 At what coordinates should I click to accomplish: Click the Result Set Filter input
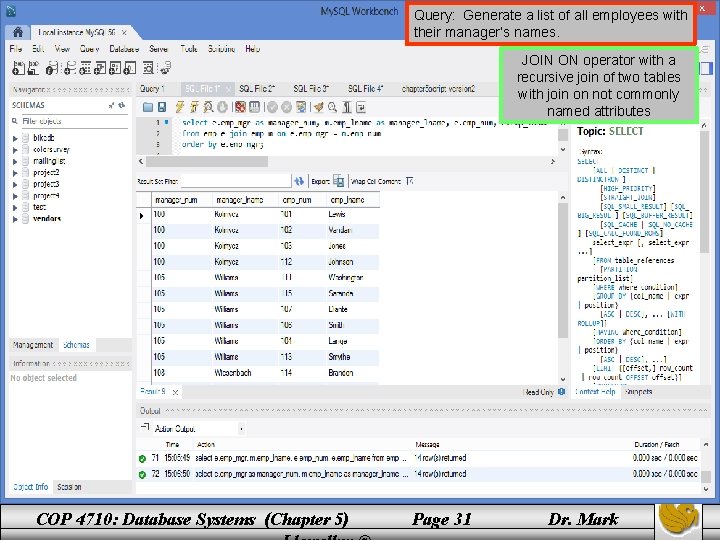(236, 181)
